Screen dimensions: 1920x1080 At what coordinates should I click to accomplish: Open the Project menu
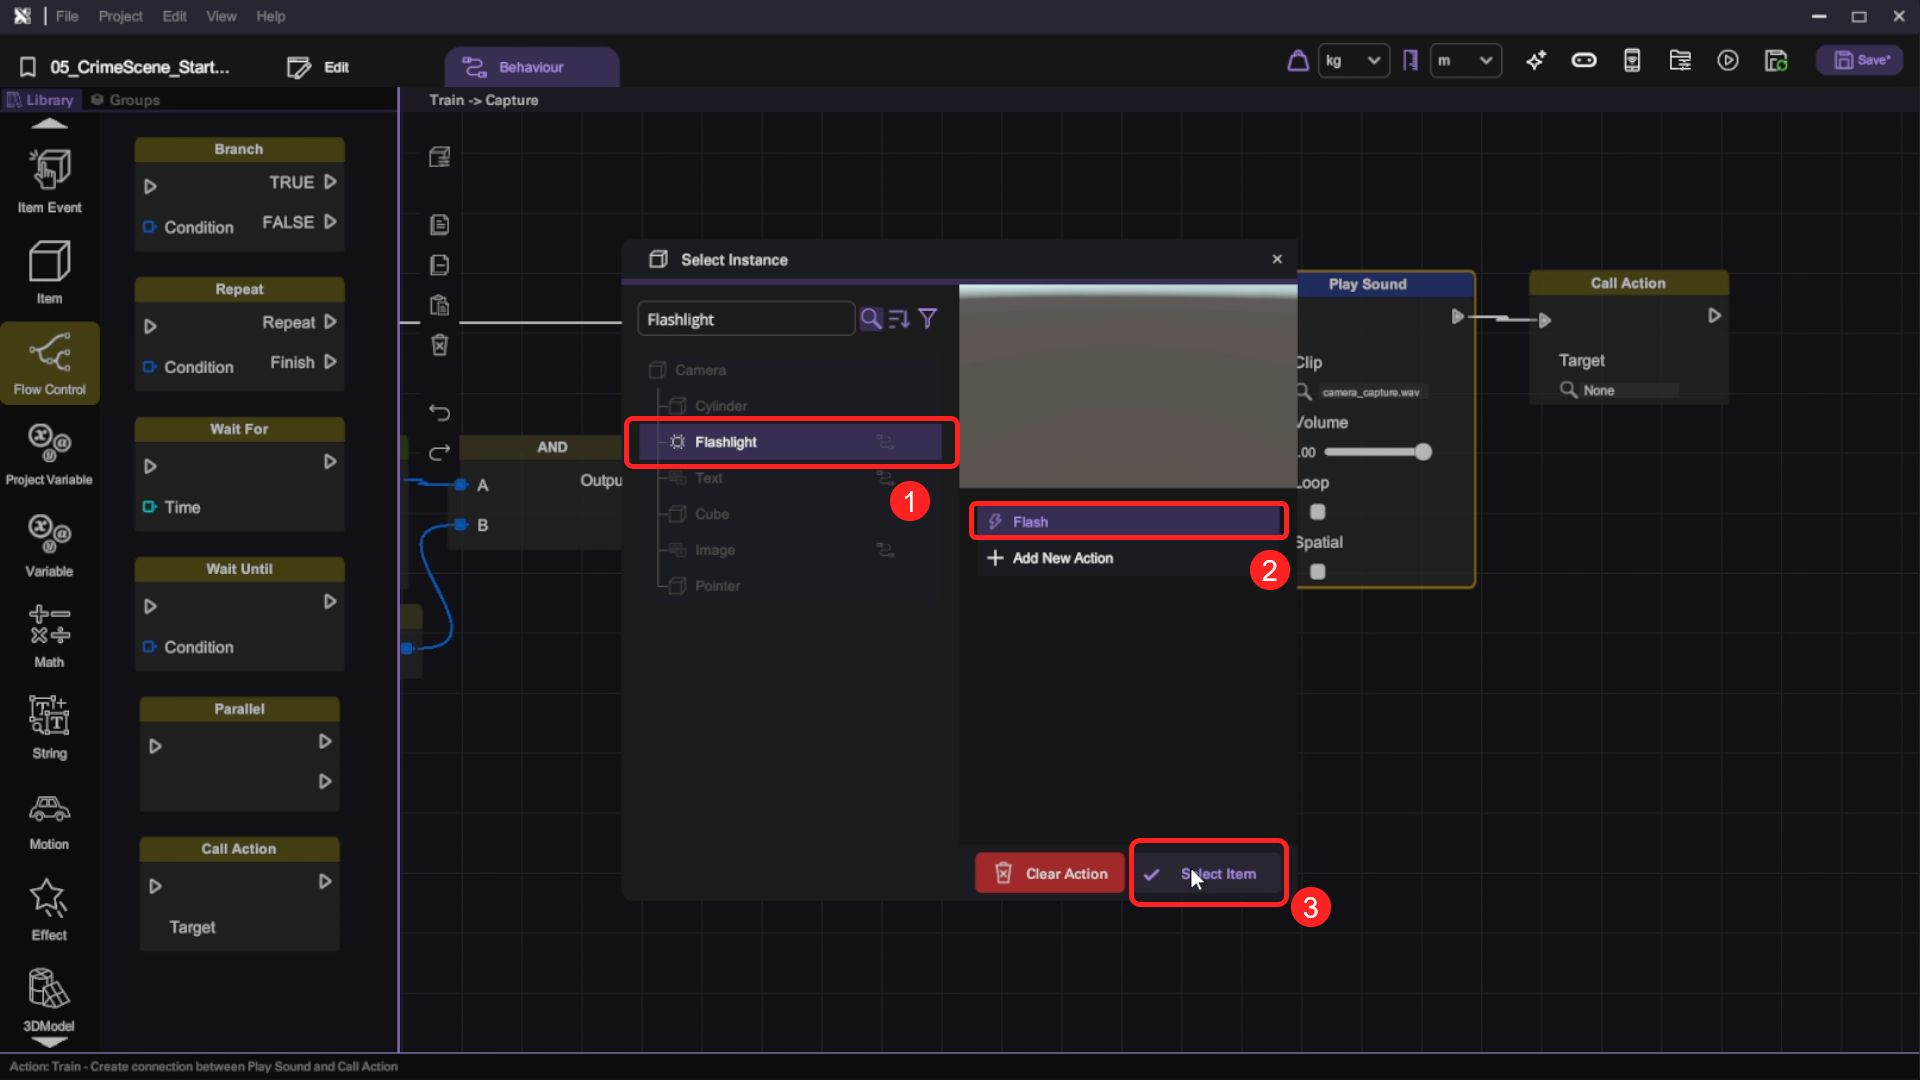pos(120,16)
